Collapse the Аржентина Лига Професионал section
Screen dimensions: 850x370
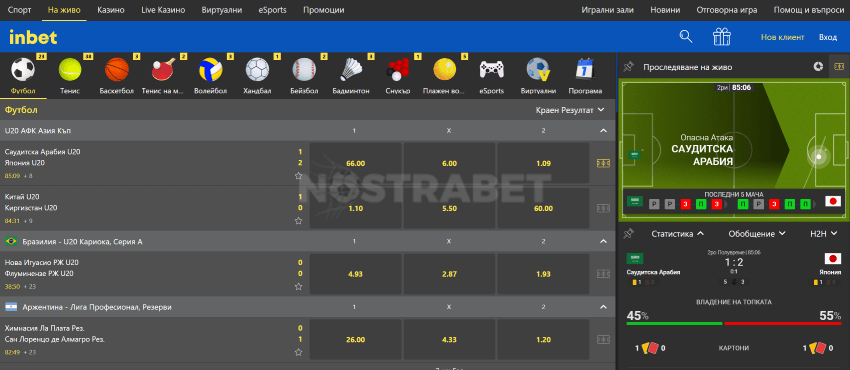[x=603, y=307]
